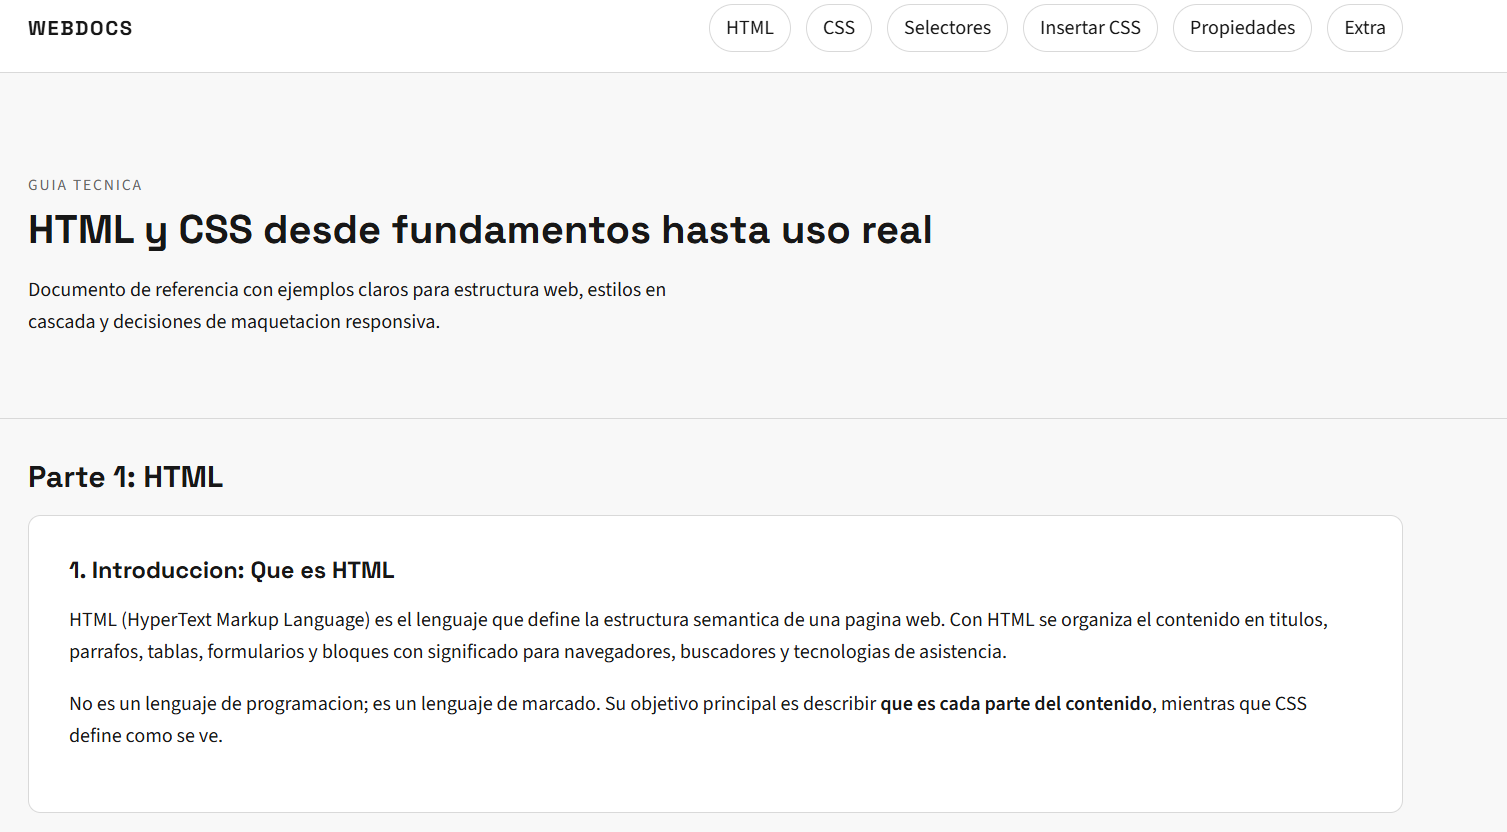Open the Extra section
The image size is (1507, 832).
pos(1364,27)
